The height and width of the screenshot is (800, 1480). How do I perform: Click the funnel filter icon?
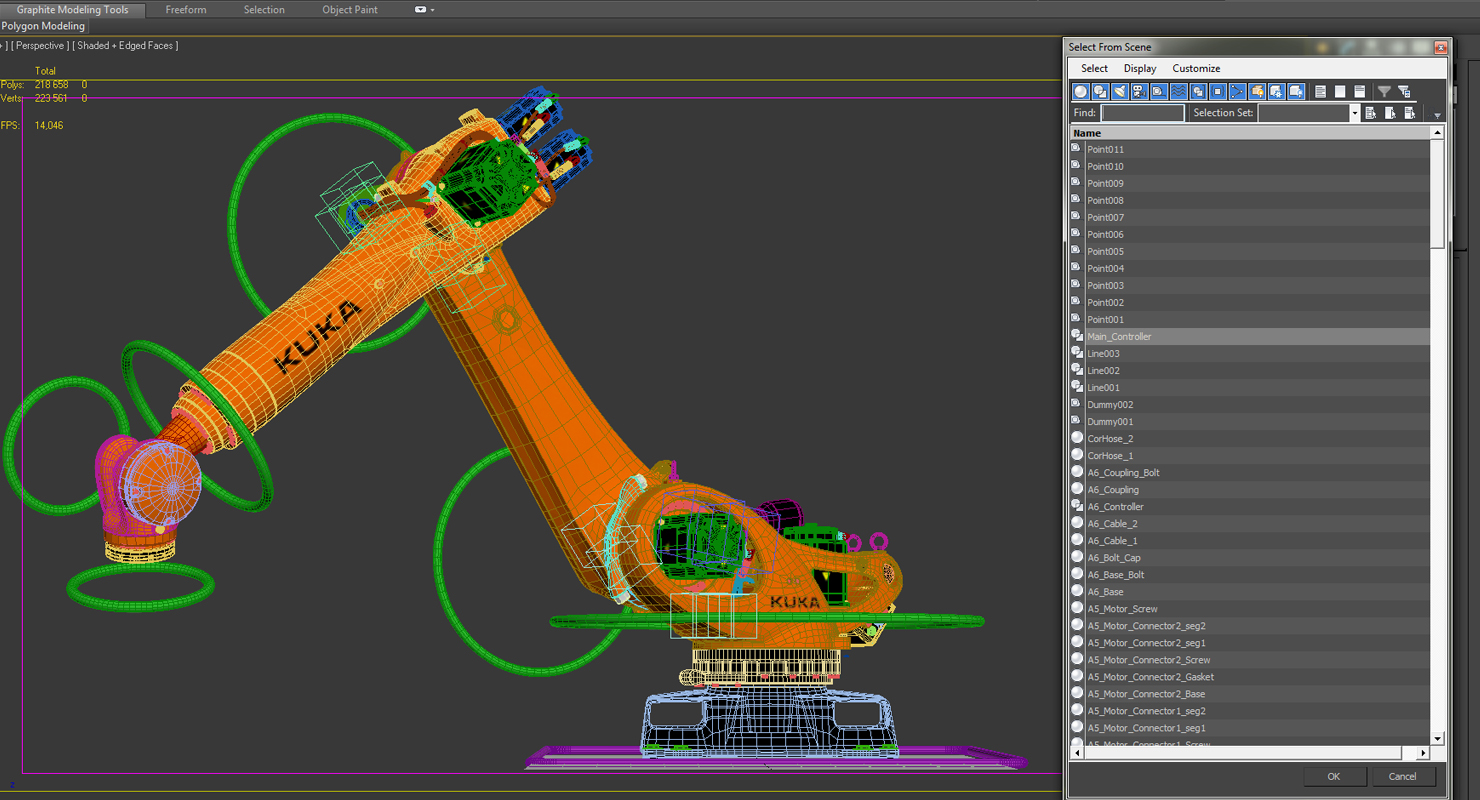click(x=1384, y=92)
